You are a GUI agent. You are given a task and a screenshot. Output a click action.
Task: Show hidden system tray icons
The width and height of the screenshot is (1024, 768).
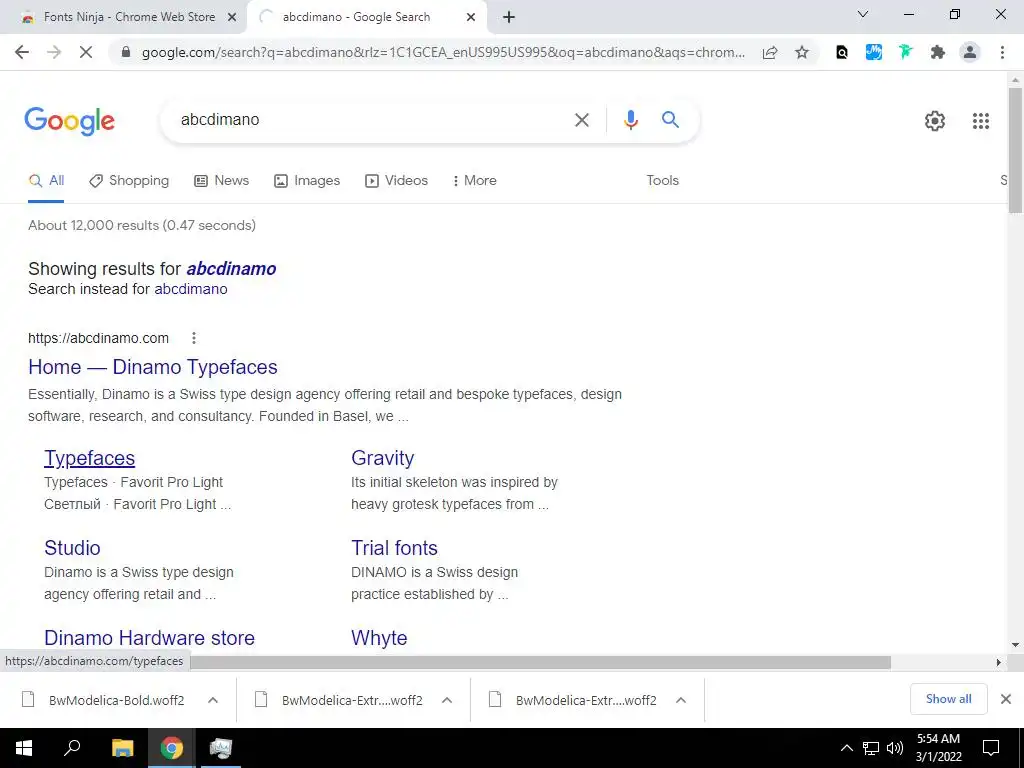846,748
